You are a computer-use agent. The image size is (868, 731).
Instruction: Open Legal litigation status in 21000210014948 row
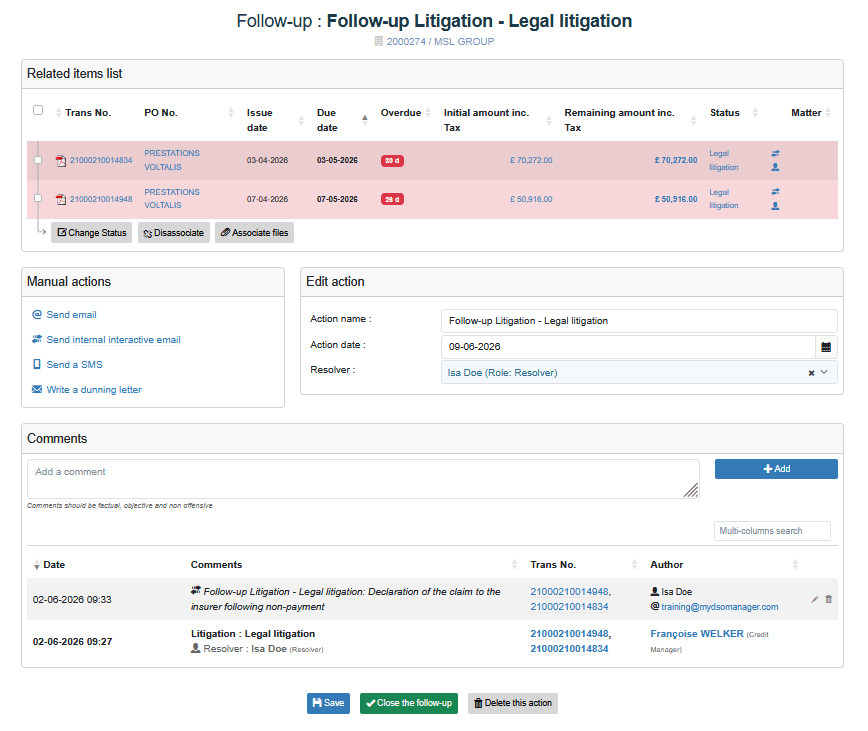pos(724,199)
